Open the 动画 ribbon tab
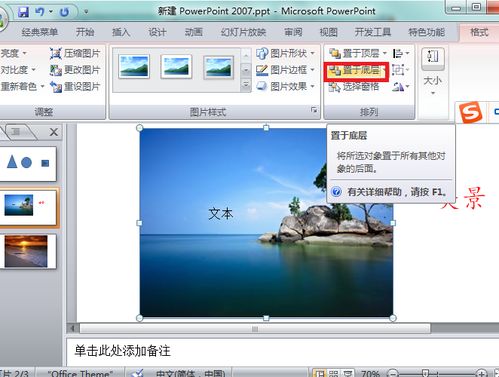This screenshot has height=377, width=499. (194, 32)
